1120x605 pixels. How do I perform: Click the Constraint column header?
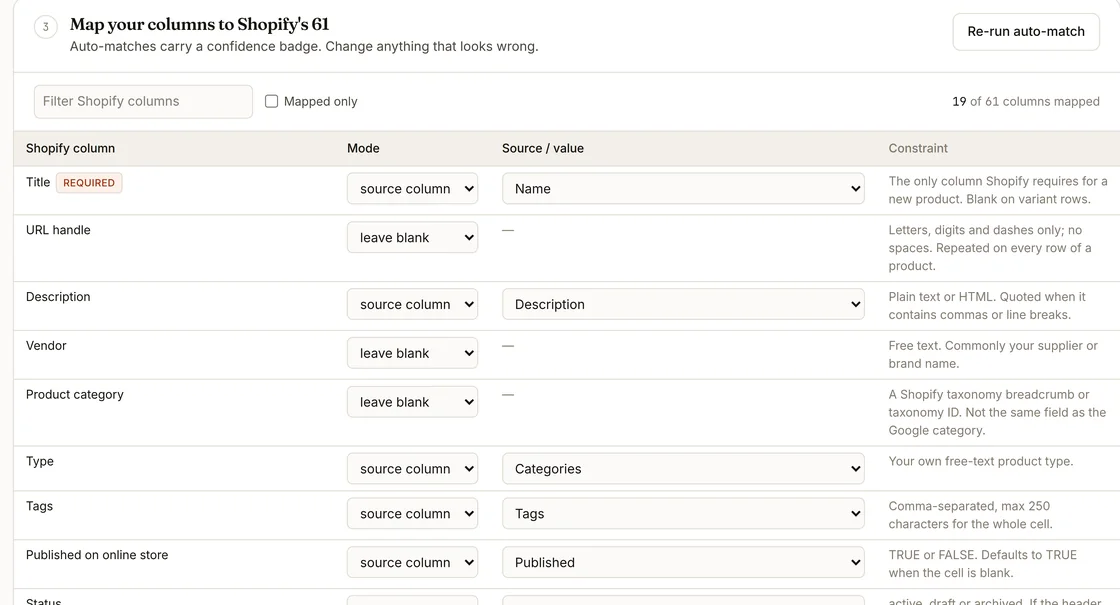918,148
